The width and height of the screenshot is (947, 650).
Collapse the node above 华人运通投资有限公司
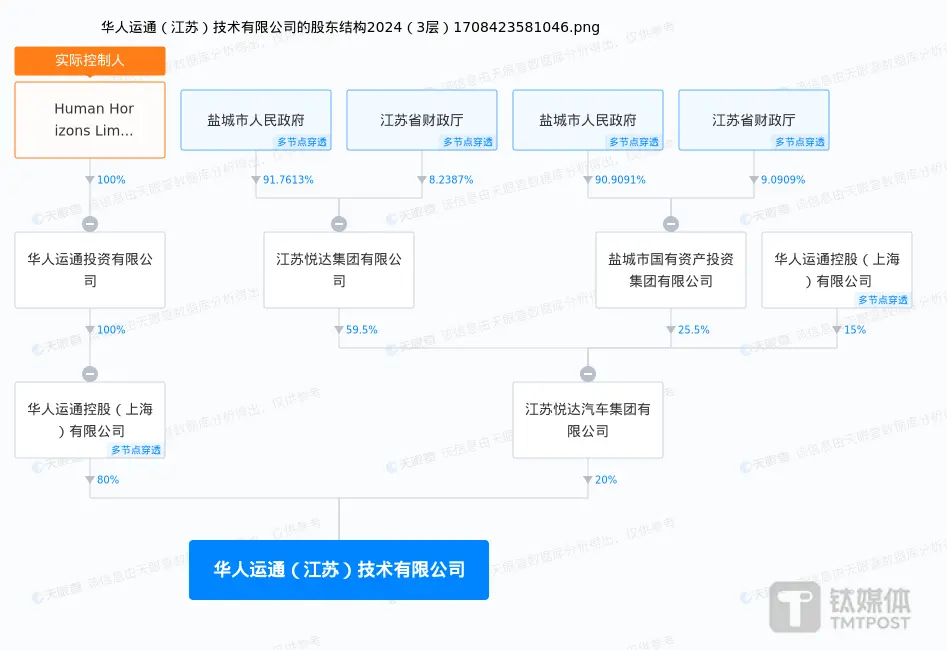[90, 224]
